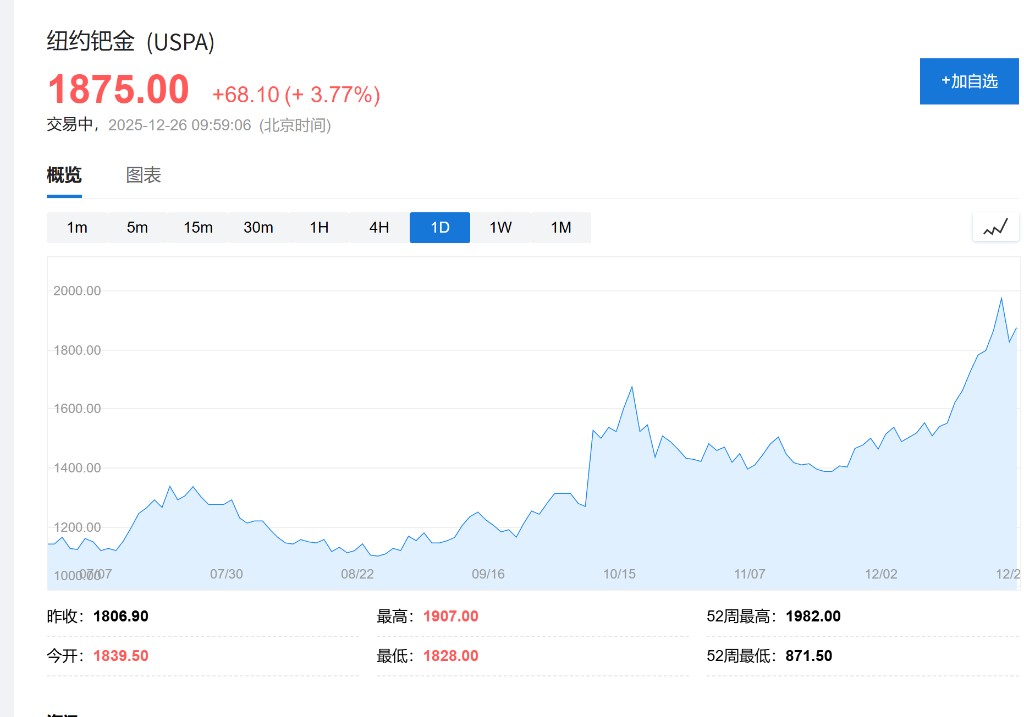Click the 52周最高 value 1982.00

click(x=813, y=616)
